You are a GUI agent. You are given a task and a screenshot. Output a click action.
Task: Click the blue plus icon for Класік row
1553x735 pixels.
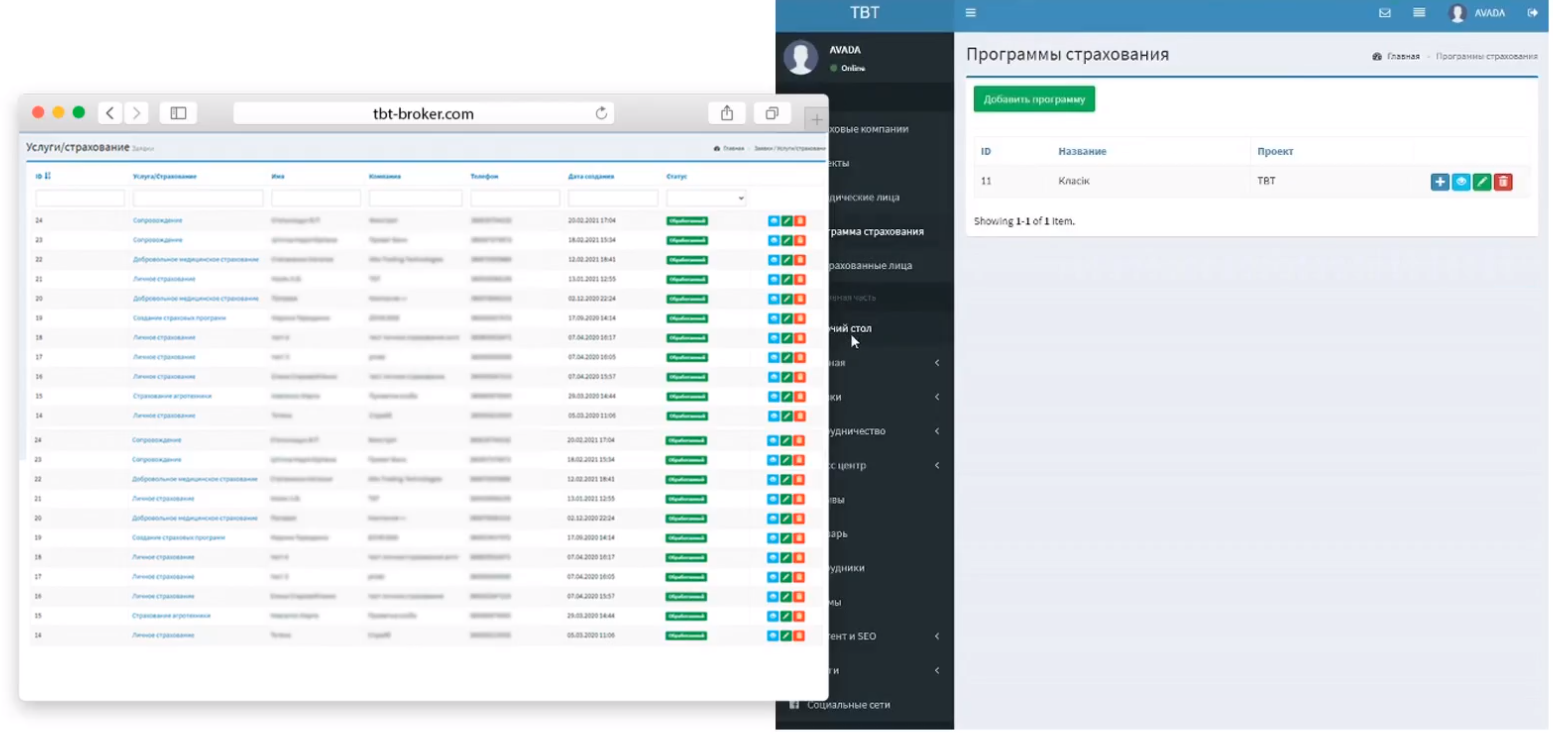click(1440, 182)
